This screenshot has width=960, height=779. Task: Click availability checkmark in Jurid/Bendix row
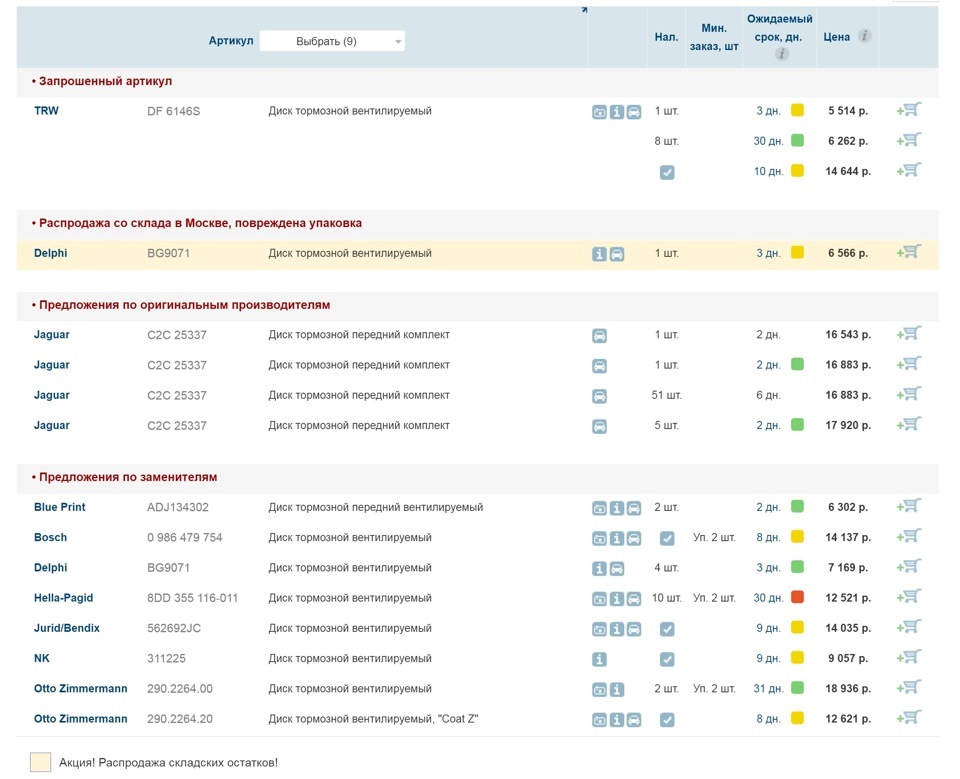[x=667, y=630]
